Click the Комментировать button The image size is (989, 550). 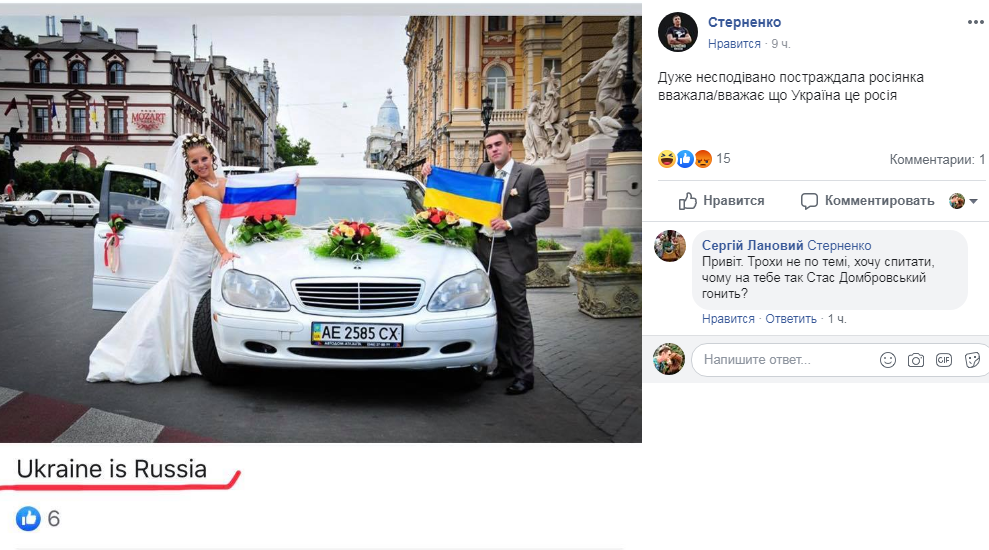(867, 201)
